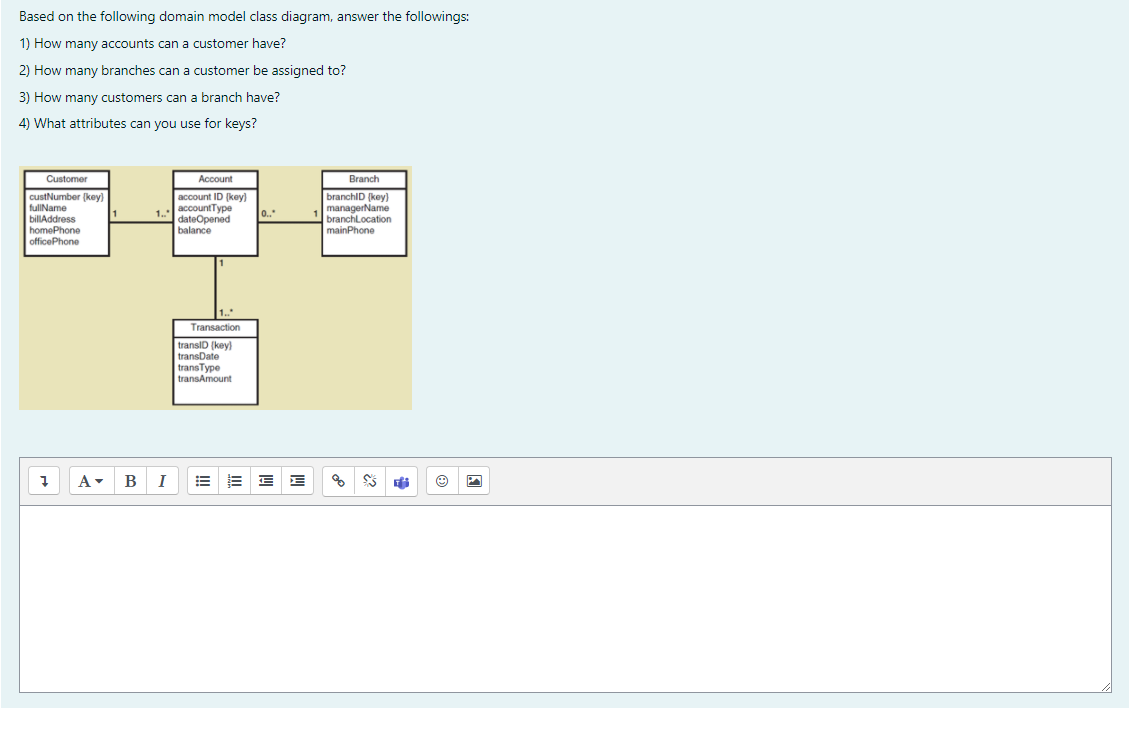This screenshot has height=733, width=1129.
Task: Click the Branch class title
Action: (364, 178)
